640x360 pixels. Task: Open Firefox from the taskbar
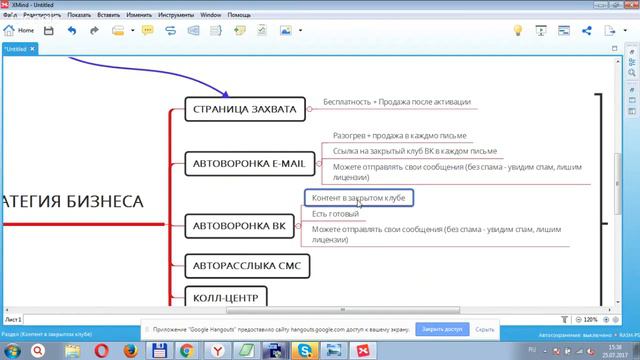pos(130,351)
